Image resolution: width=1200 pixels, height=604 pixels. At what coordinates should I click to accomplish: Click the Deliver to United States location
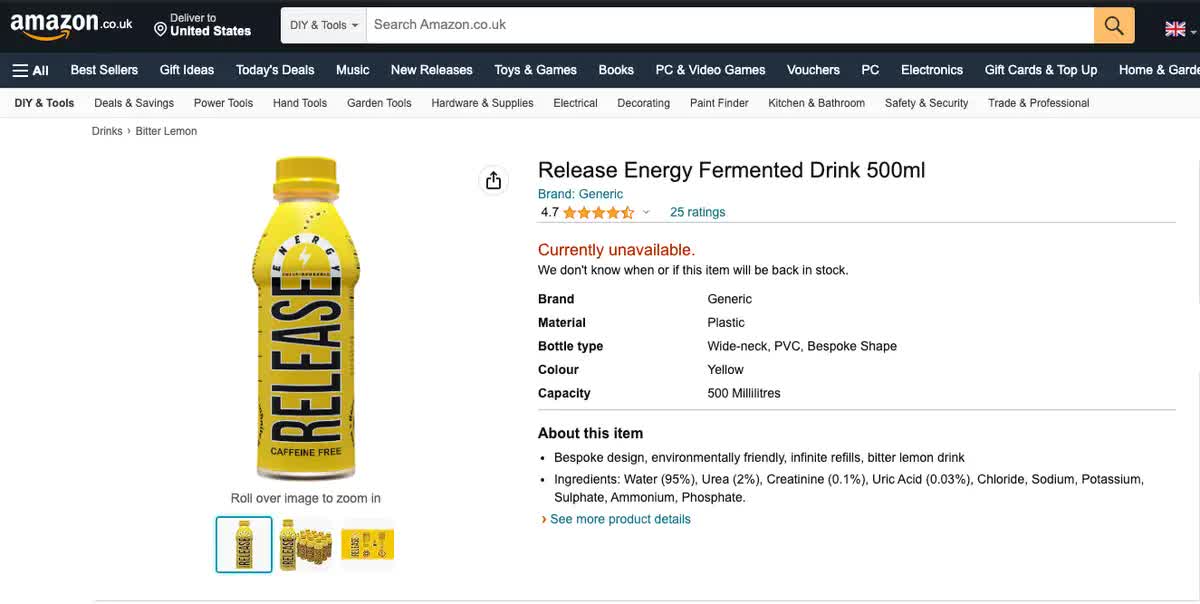pos(201,25)
